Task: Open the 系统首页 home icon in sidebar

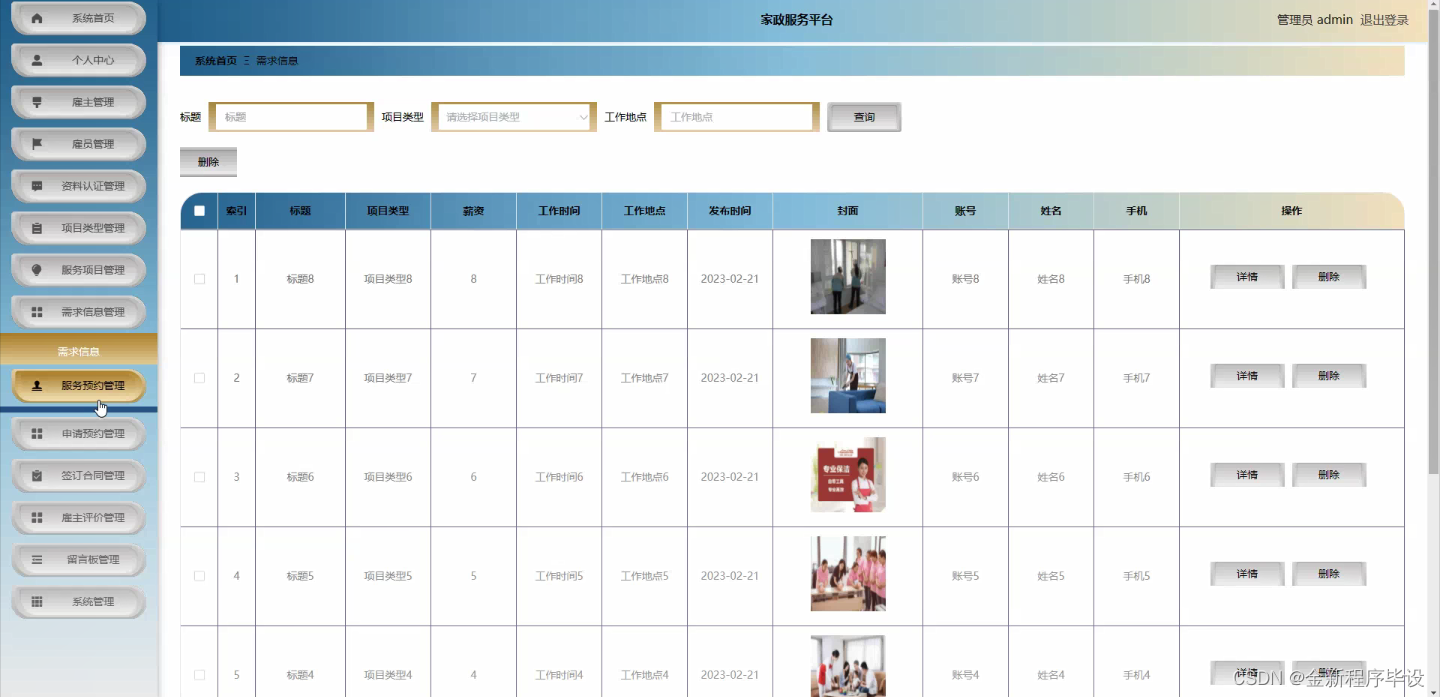Action: 39,17
